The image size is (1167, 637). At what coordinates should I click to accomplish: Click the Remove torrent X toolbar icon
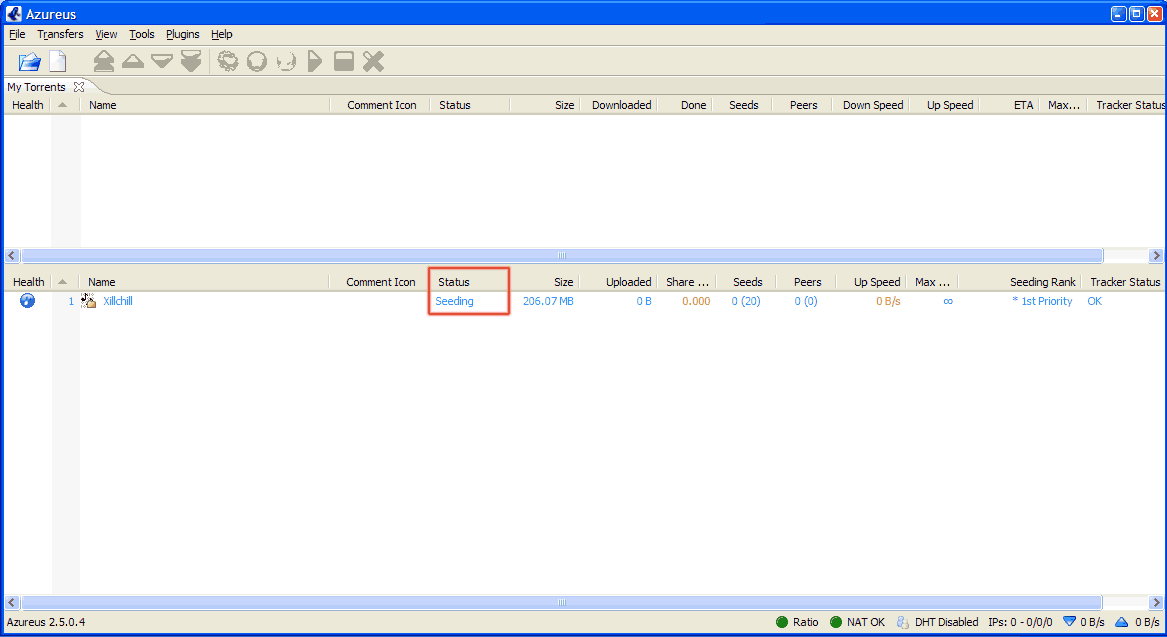tap(373, 62)
